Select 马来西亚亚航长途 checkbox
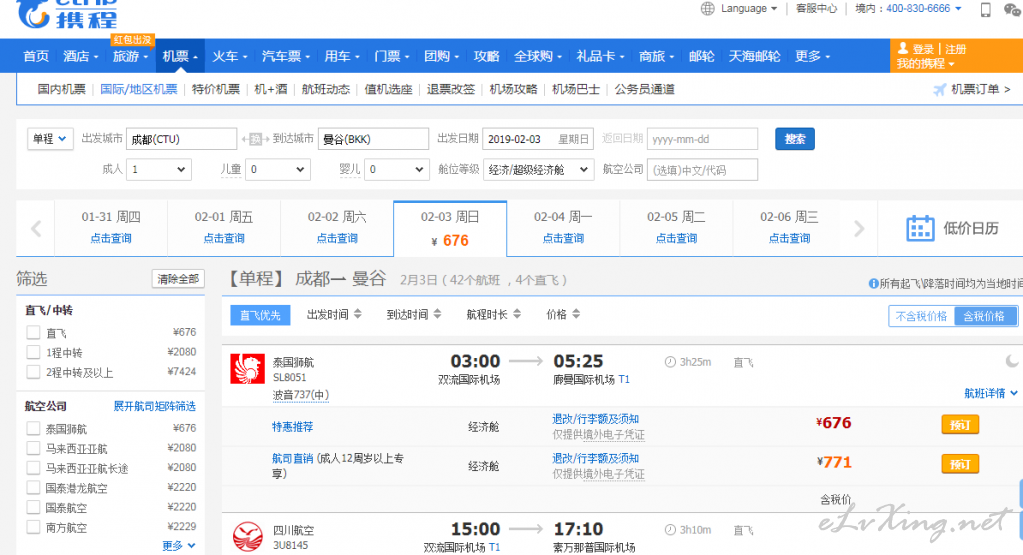Viewport: 1023px width, 555px height. coord(33,468)
